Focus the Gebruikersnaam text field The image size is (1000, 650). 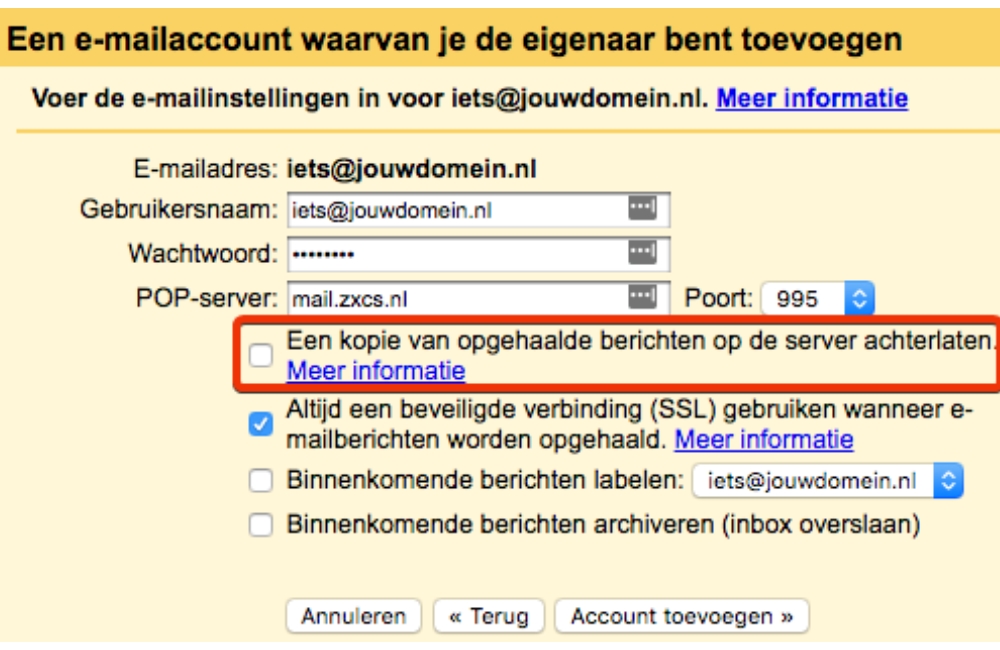point(455,210)
